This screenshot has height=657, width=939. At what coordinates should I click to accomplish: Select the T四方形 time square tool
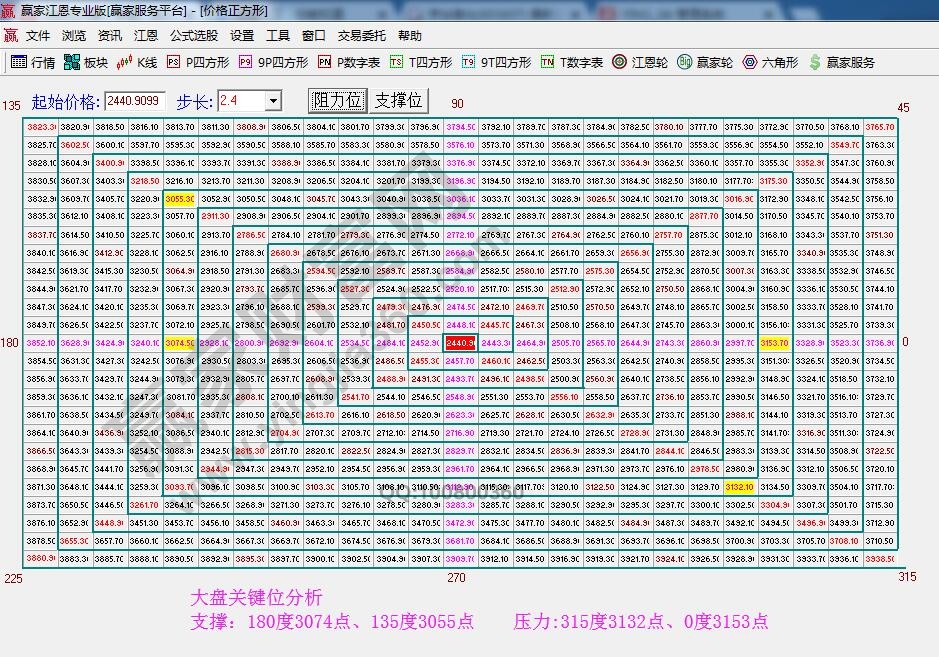tap(421, 62)
